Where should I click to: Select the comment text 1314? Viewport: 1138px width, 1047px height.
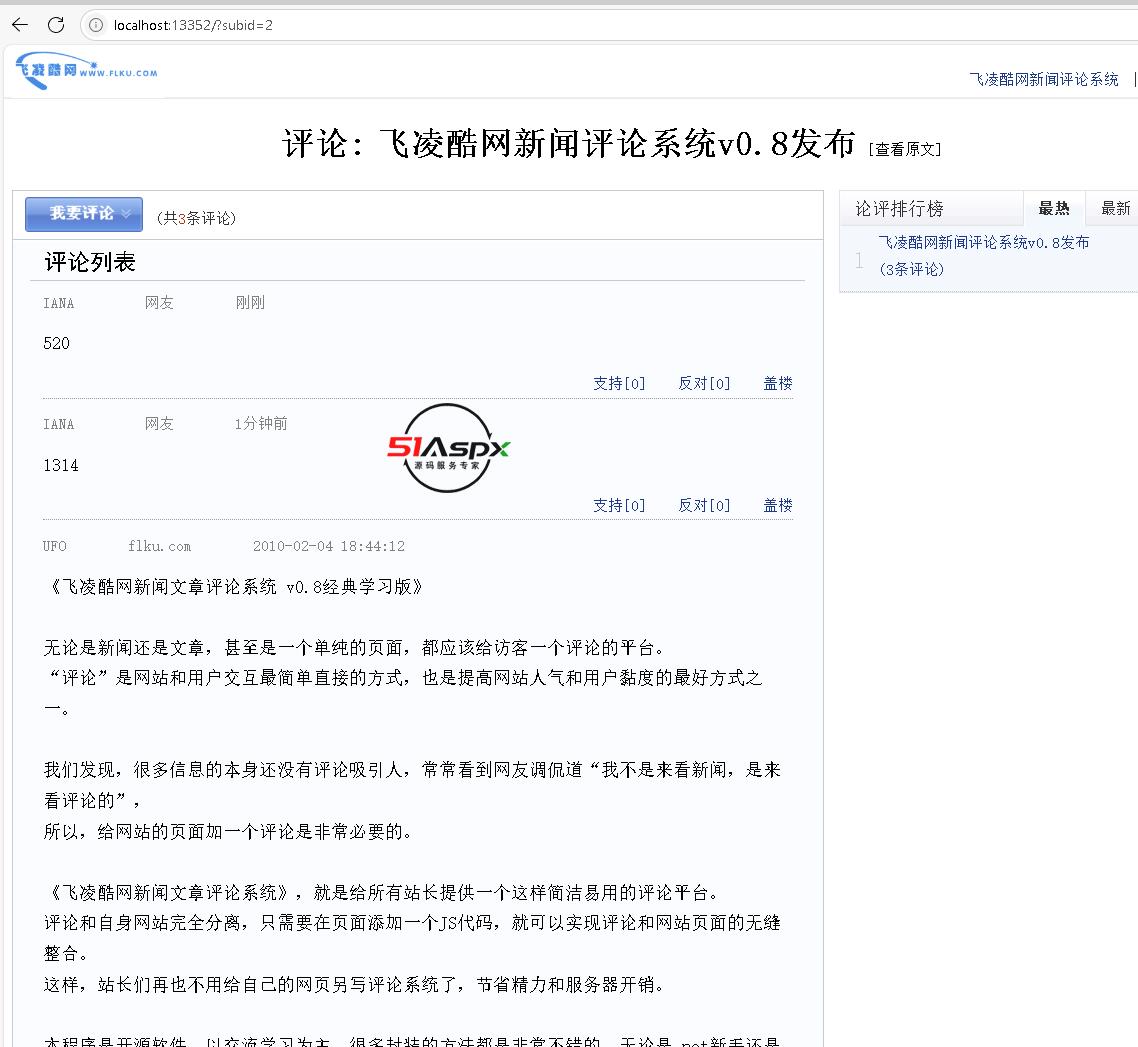[61, 465]
